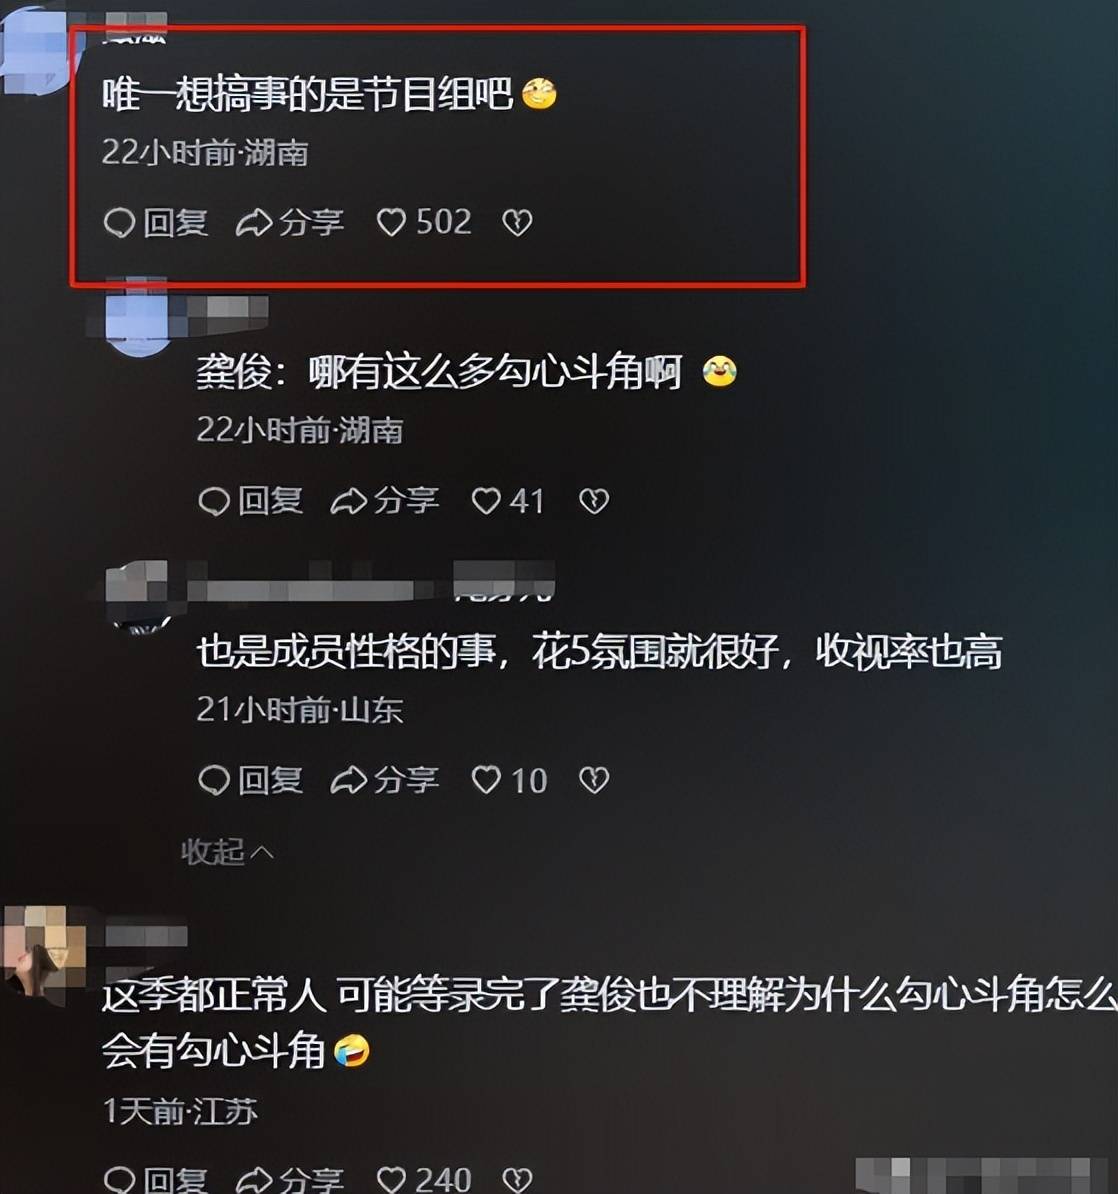Screen dimensions: 1118x1194
Task: Share the 龚俊 勾心斗角 reply
Action: tap(385, 501)
